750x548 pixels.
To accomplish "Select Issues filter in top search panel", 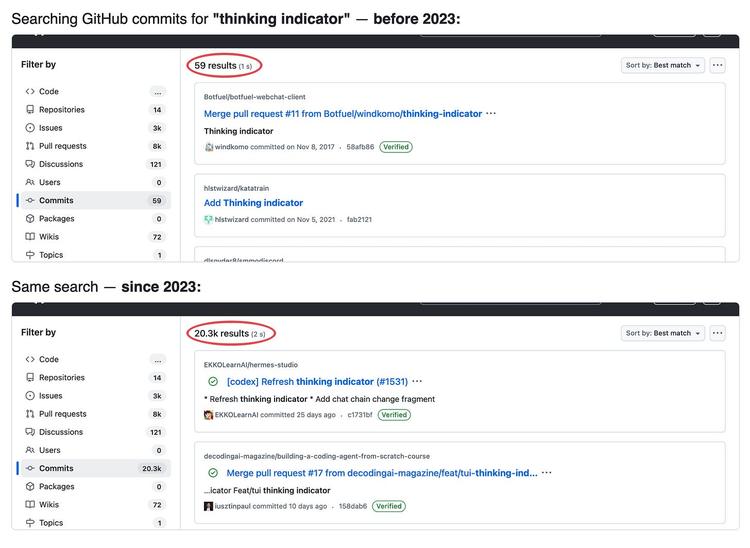I will 94,128.
